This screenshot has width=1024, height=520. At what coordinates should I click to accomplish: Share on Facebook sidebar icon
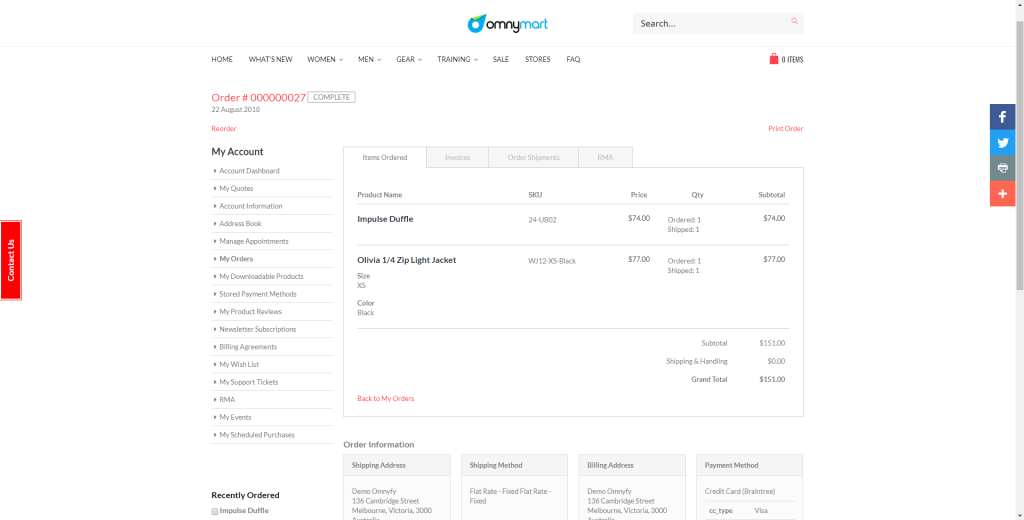(1002, 117)
